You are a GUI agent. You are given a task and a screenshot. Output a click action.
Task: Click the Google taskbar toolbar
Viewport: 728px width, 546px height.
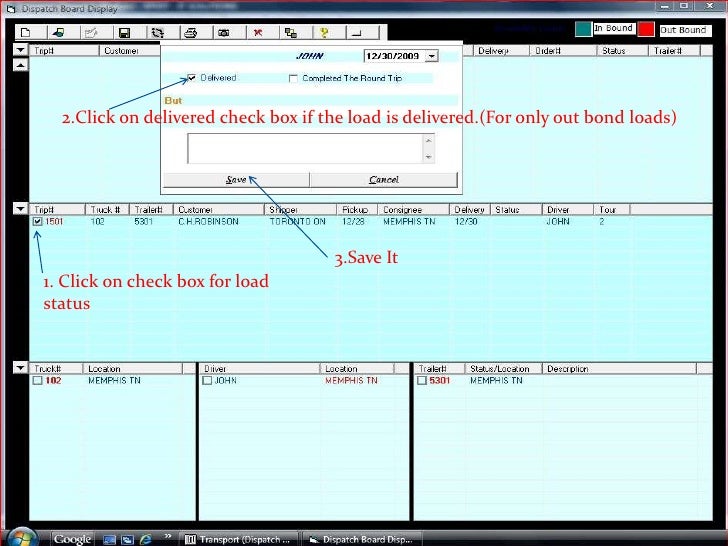pyautogui.click(x=72, y=539)
